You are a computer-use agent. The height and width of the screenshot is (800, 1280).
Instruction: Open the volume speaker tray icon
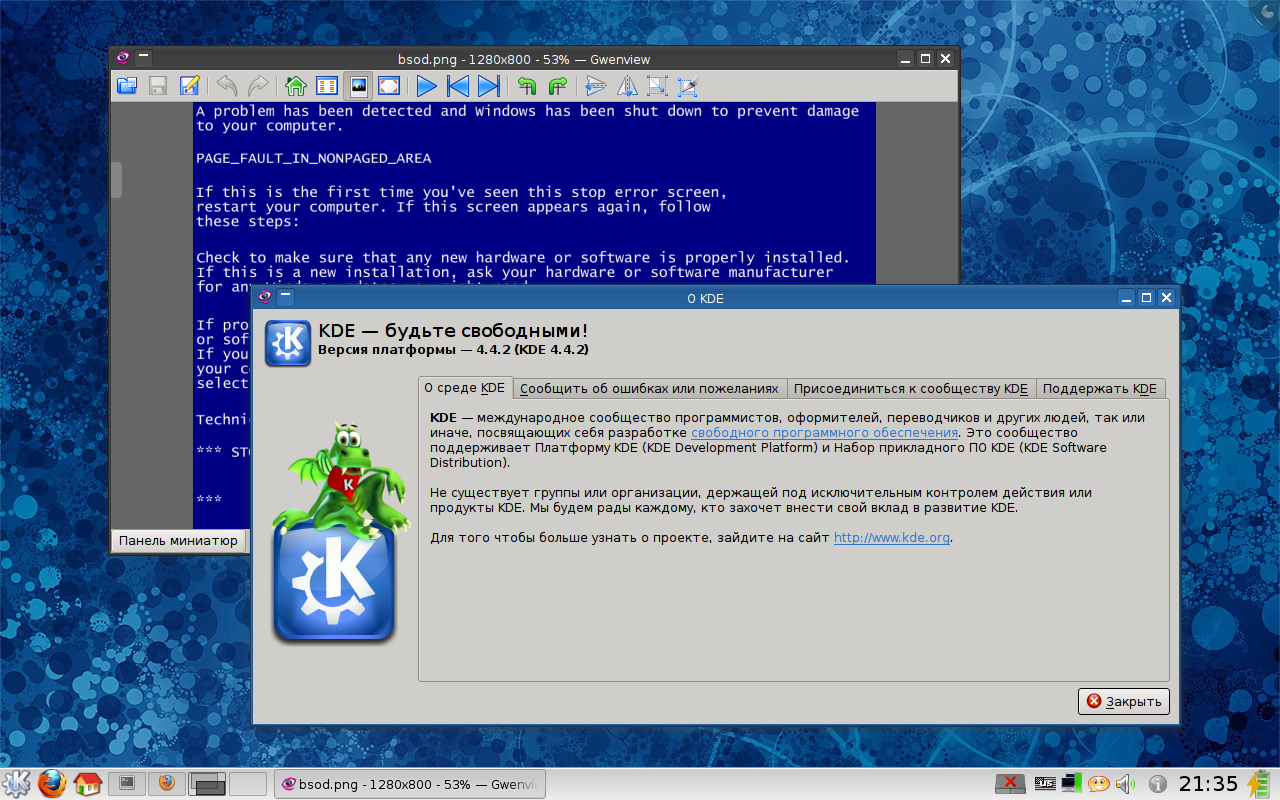click(1124, 784)
